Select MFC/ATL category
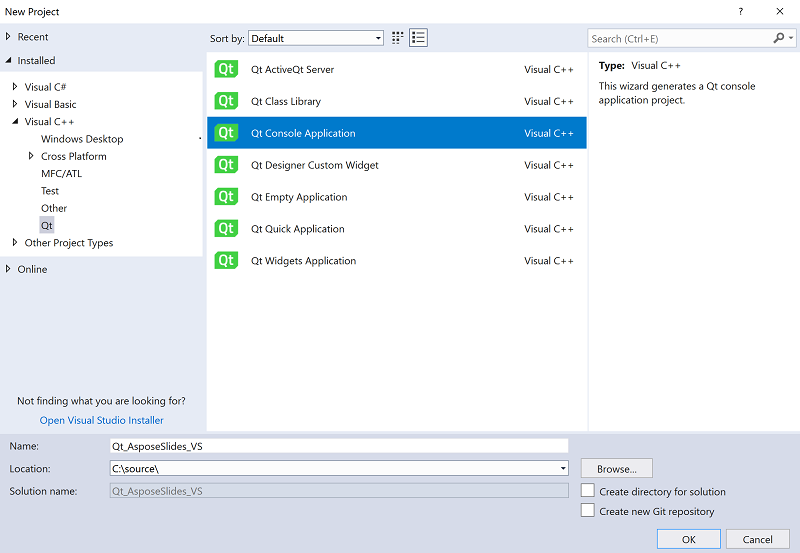Image resolution: width=800 pixels, height=553 pixels. click(61, 173)
